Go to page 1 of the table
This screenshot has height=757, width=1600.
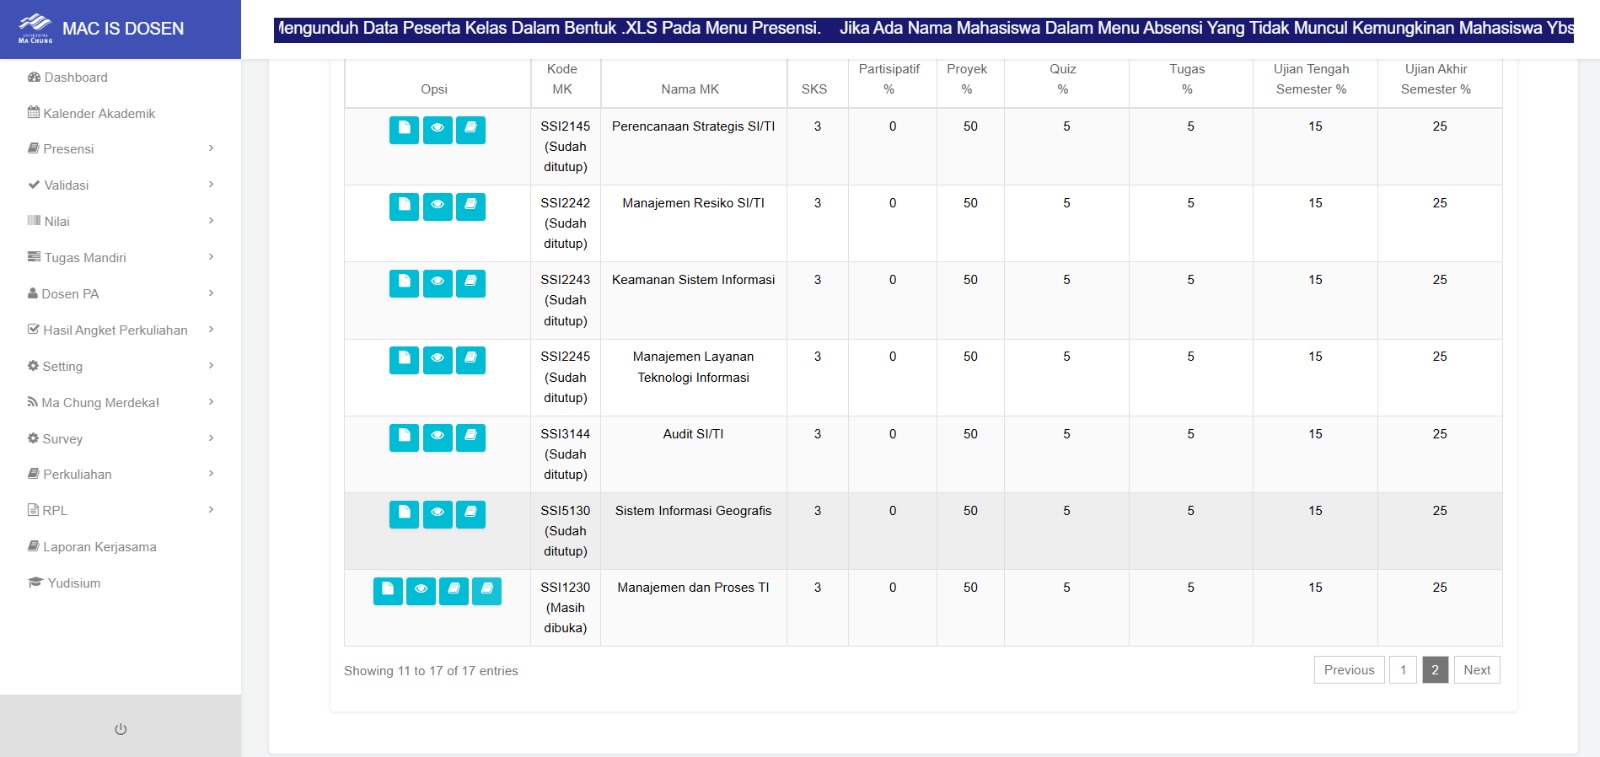[x=1403, y=670]
